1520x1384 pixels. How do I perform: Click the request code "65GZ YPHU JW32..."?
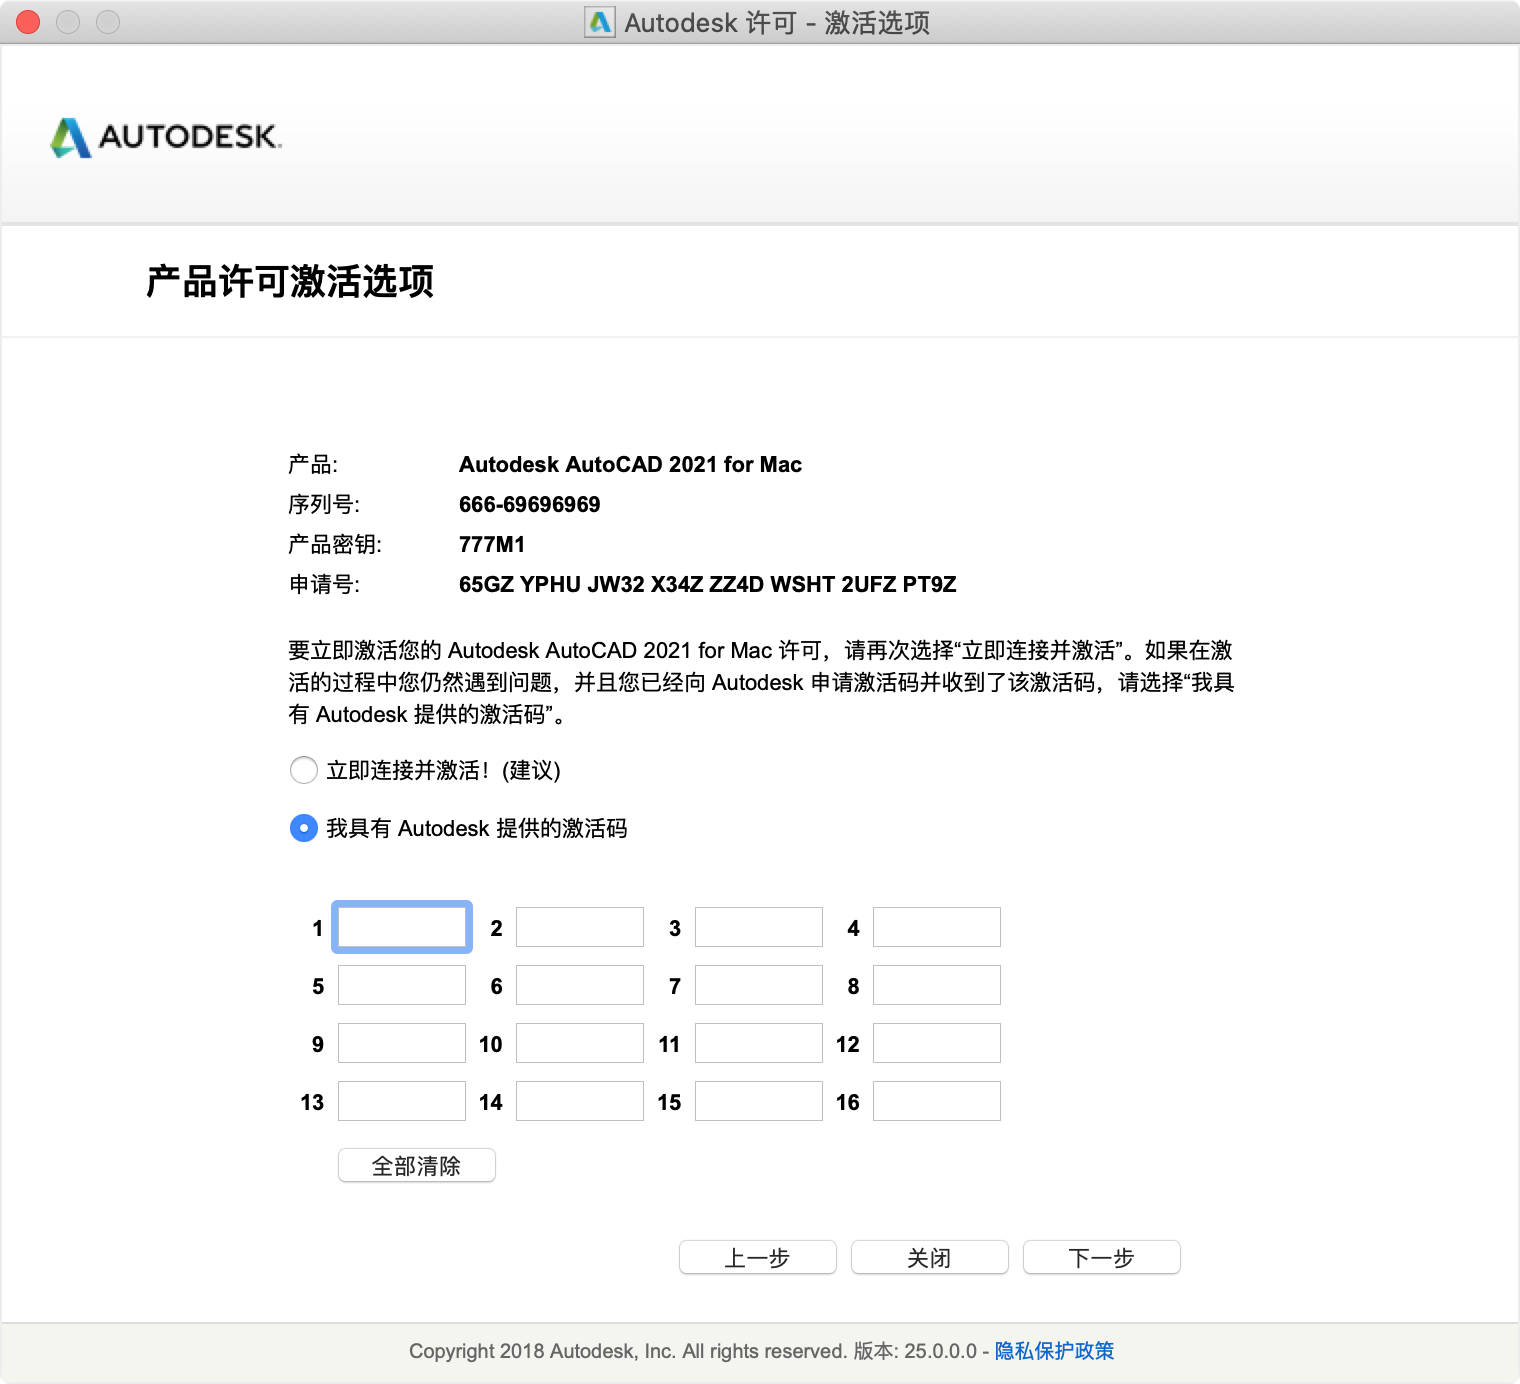708,584
